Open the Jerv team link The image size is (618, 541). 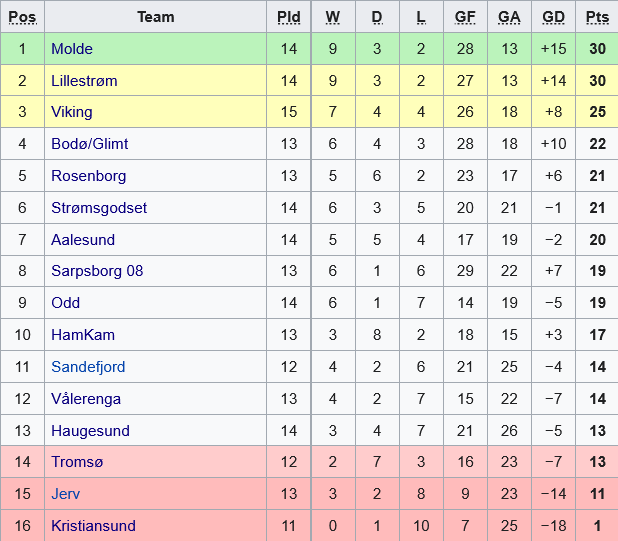click(66, 494)
